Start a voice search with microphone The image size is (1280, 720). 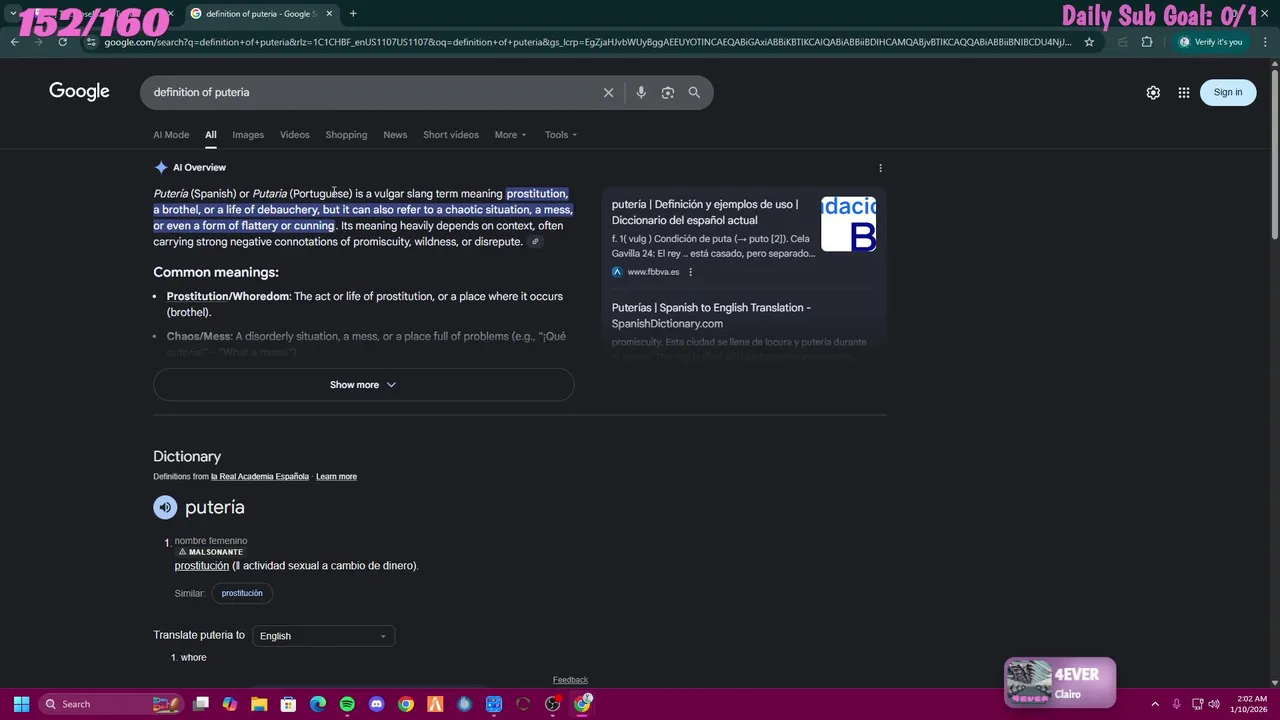pos(641,92)
